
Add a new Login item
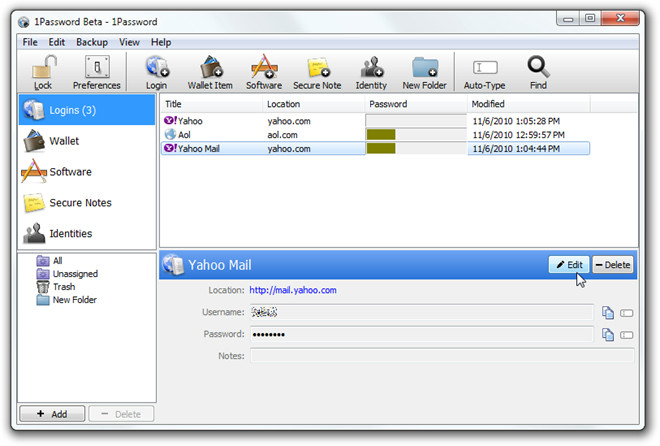click(x=157, y=72)
